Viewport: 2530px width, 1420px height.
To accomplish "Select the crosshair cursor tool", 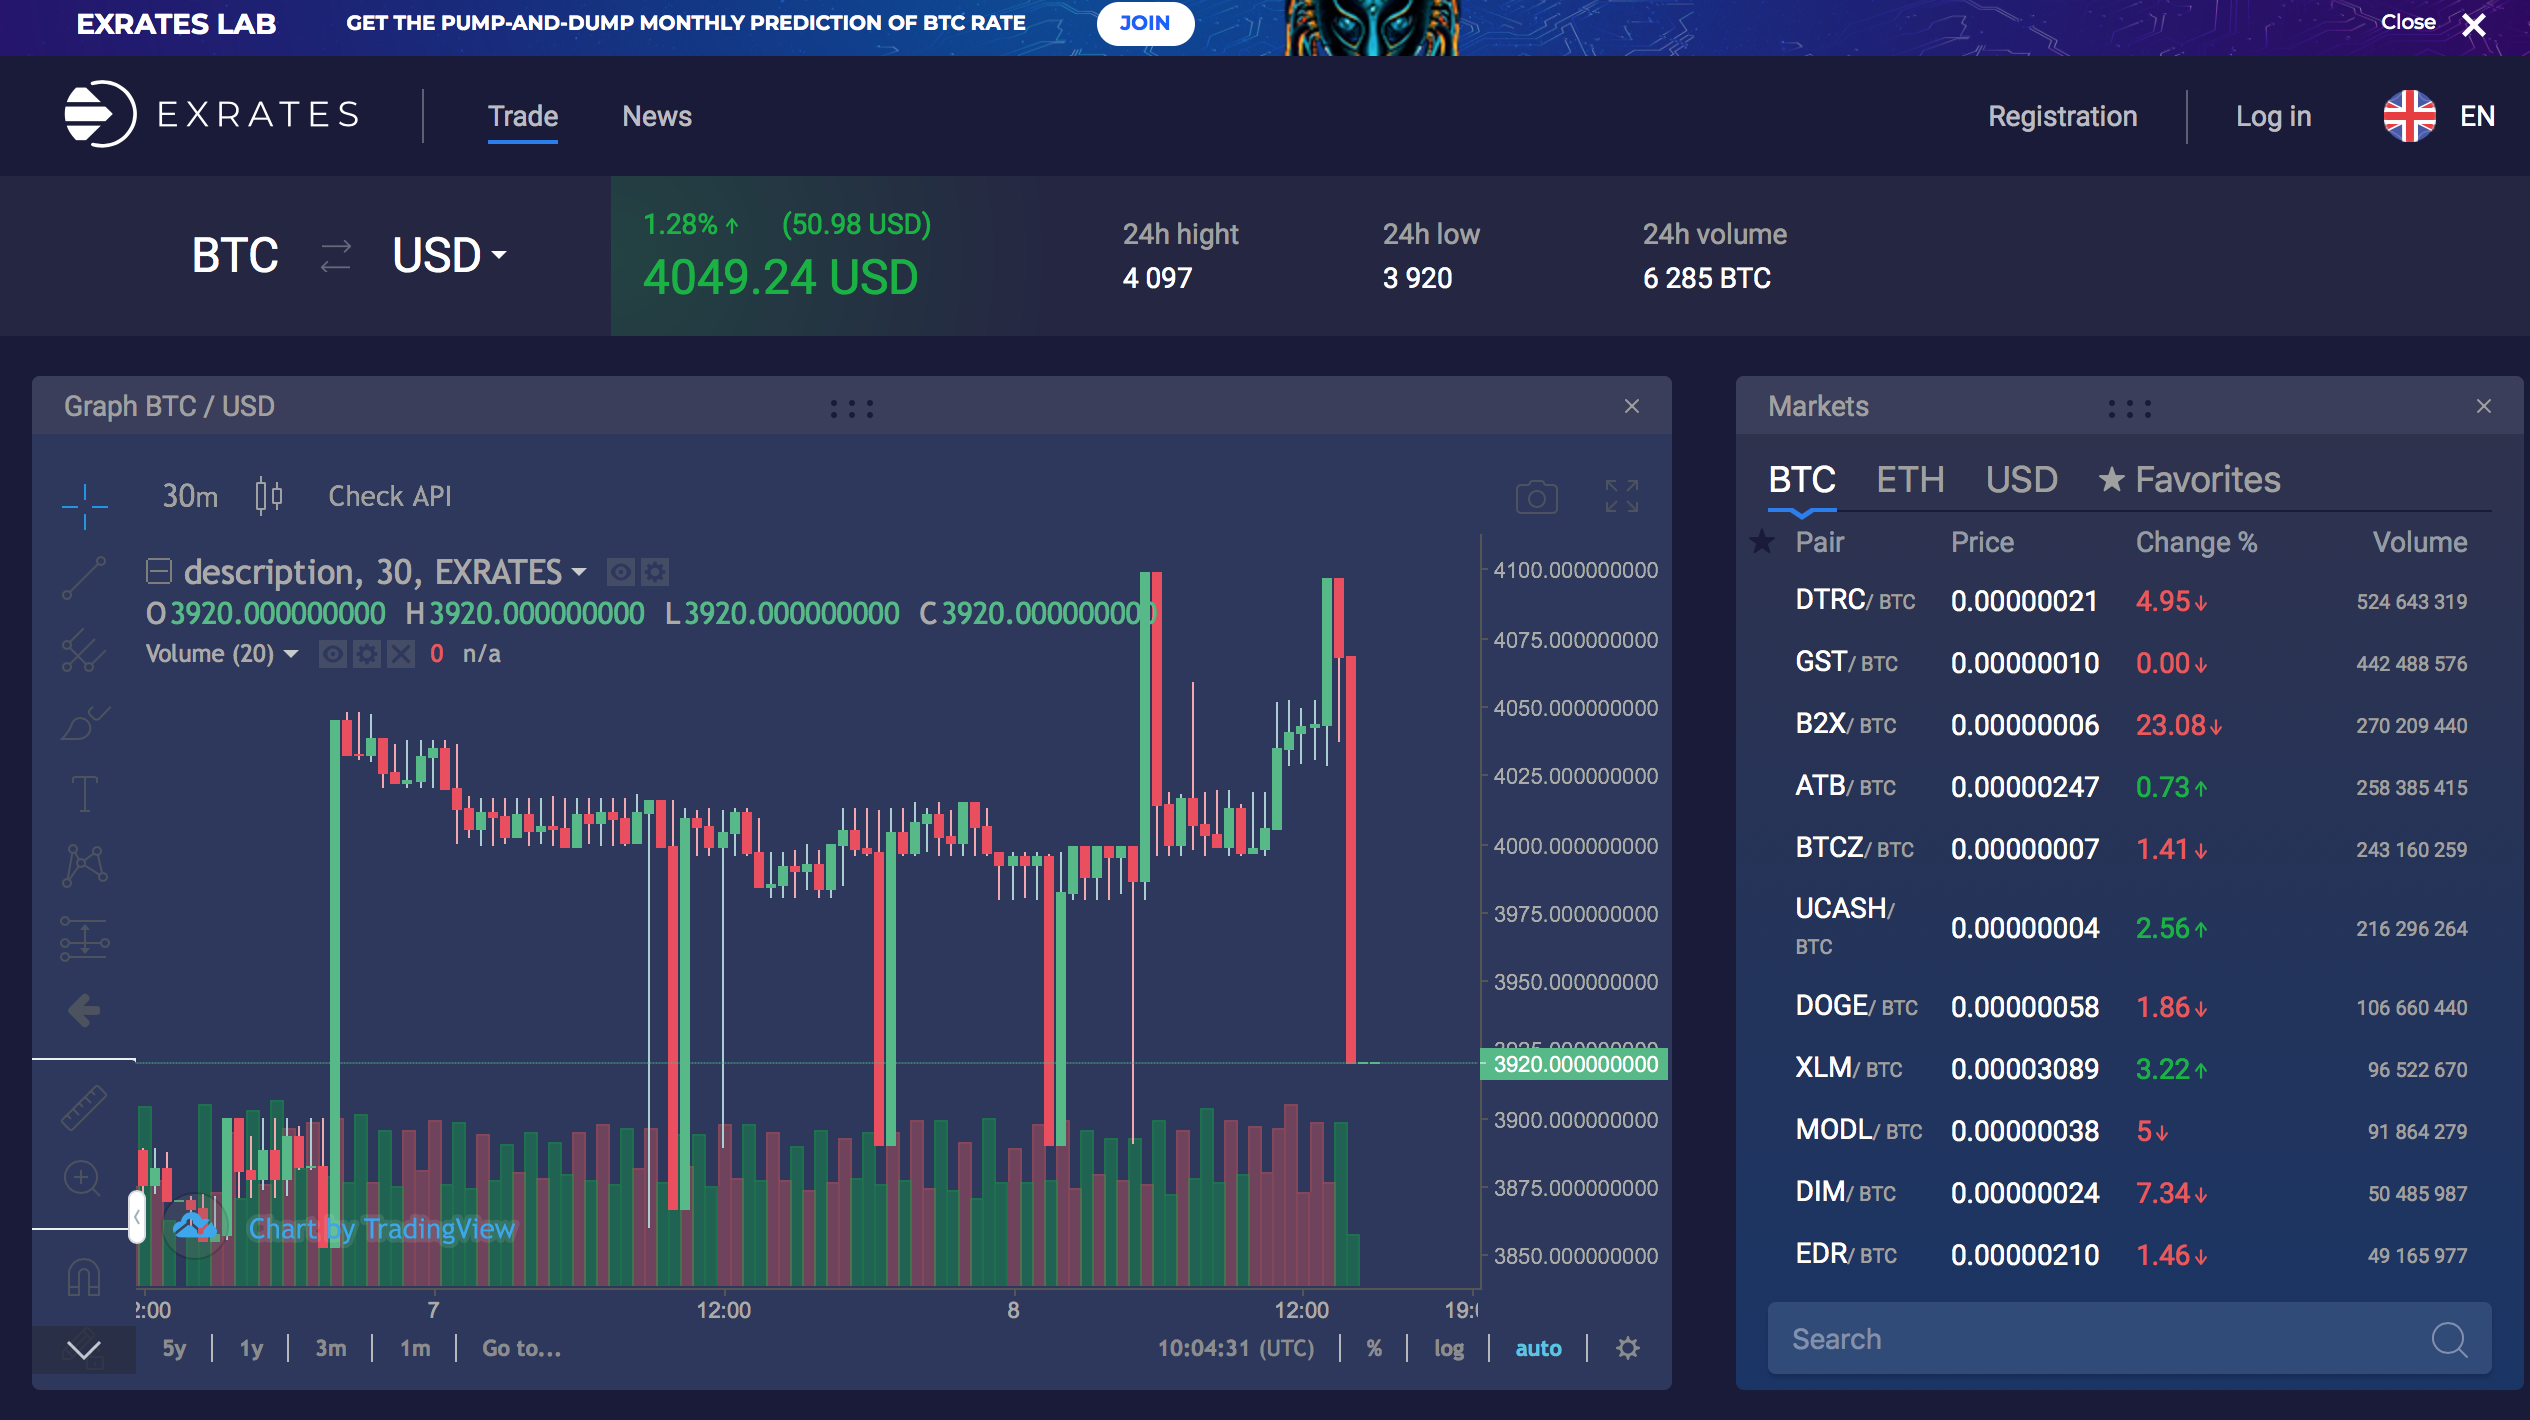I will pos(84,506).
